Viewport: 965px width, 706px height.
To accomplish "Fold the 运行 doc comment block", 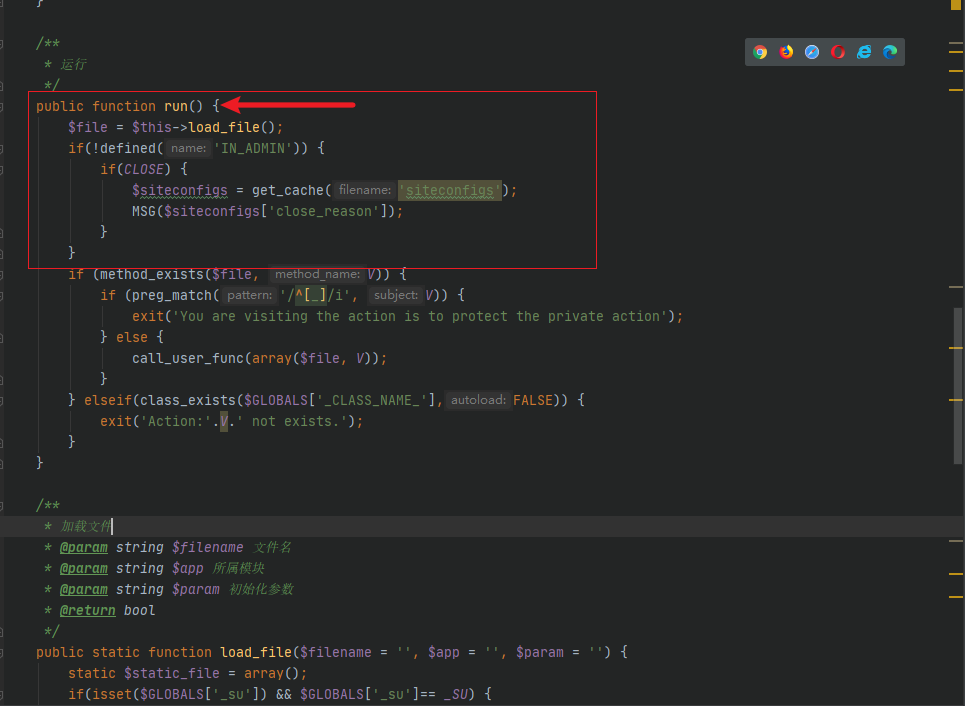I will pyautogui.click(x=3, y=43).
